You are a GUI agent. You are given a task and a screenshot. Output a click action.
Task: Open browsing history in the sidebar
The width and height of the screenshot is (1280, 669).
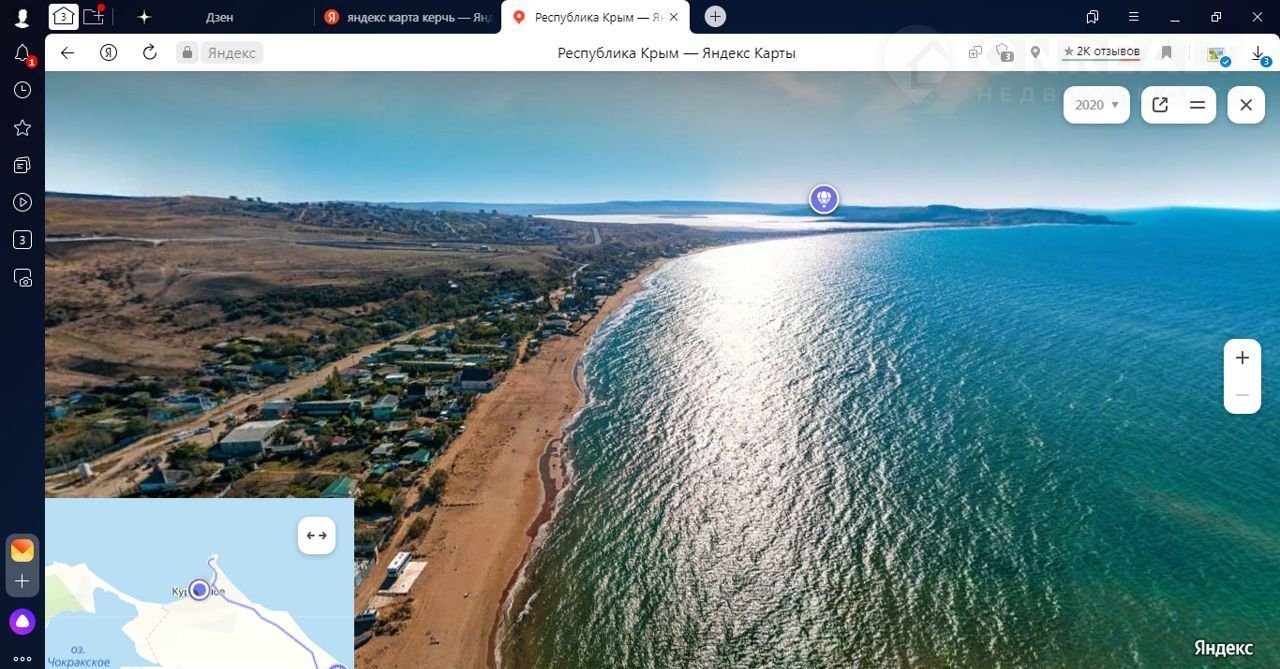click(x=22, y=90)
